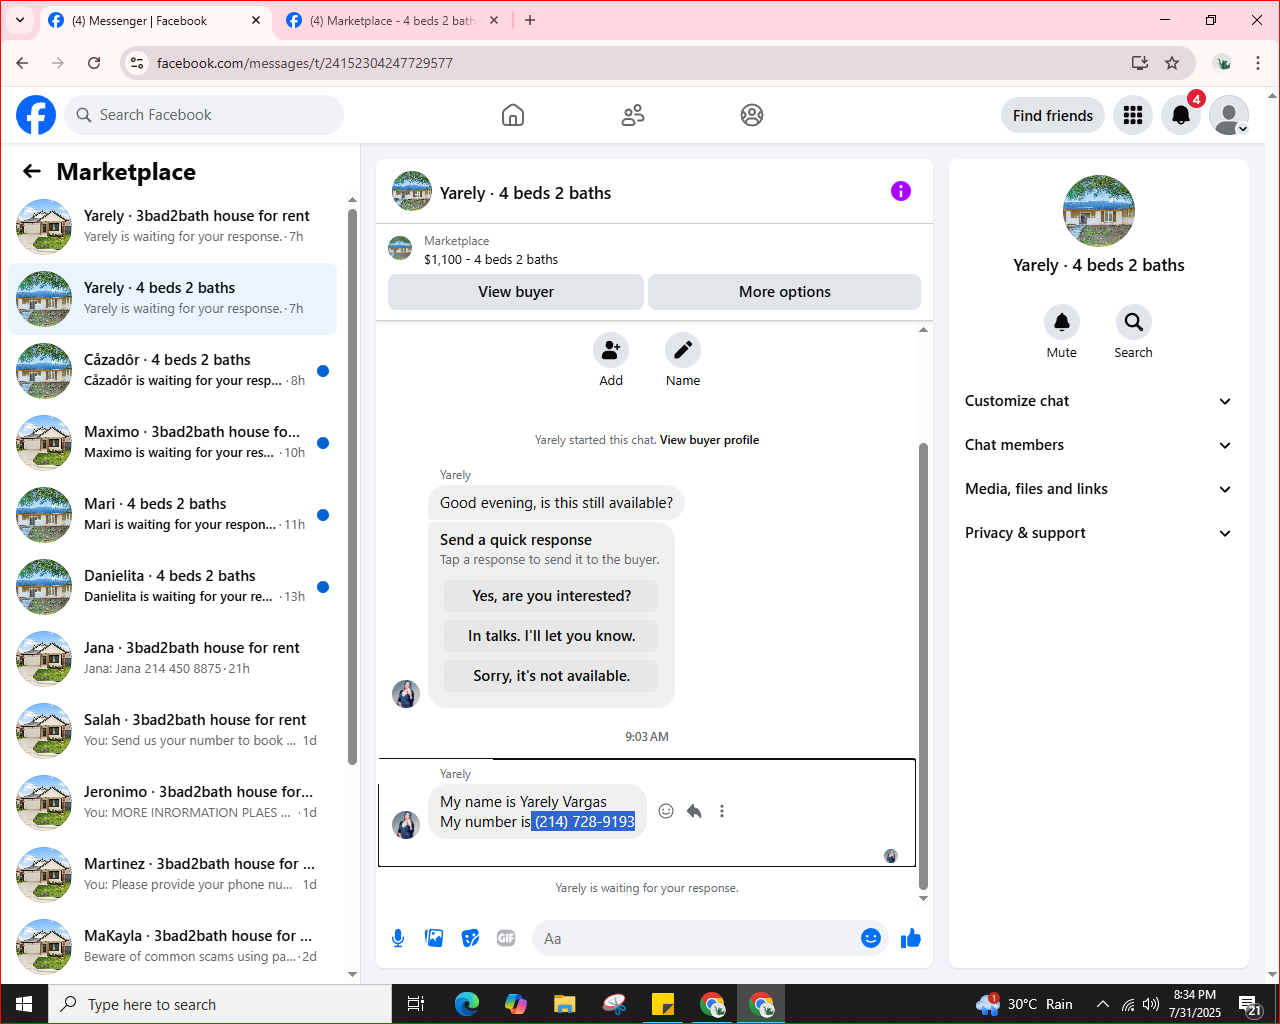Open conversation information purple icon
Image resolution: width=1280 pixels, height=1024 pixels.
point(901,191)
